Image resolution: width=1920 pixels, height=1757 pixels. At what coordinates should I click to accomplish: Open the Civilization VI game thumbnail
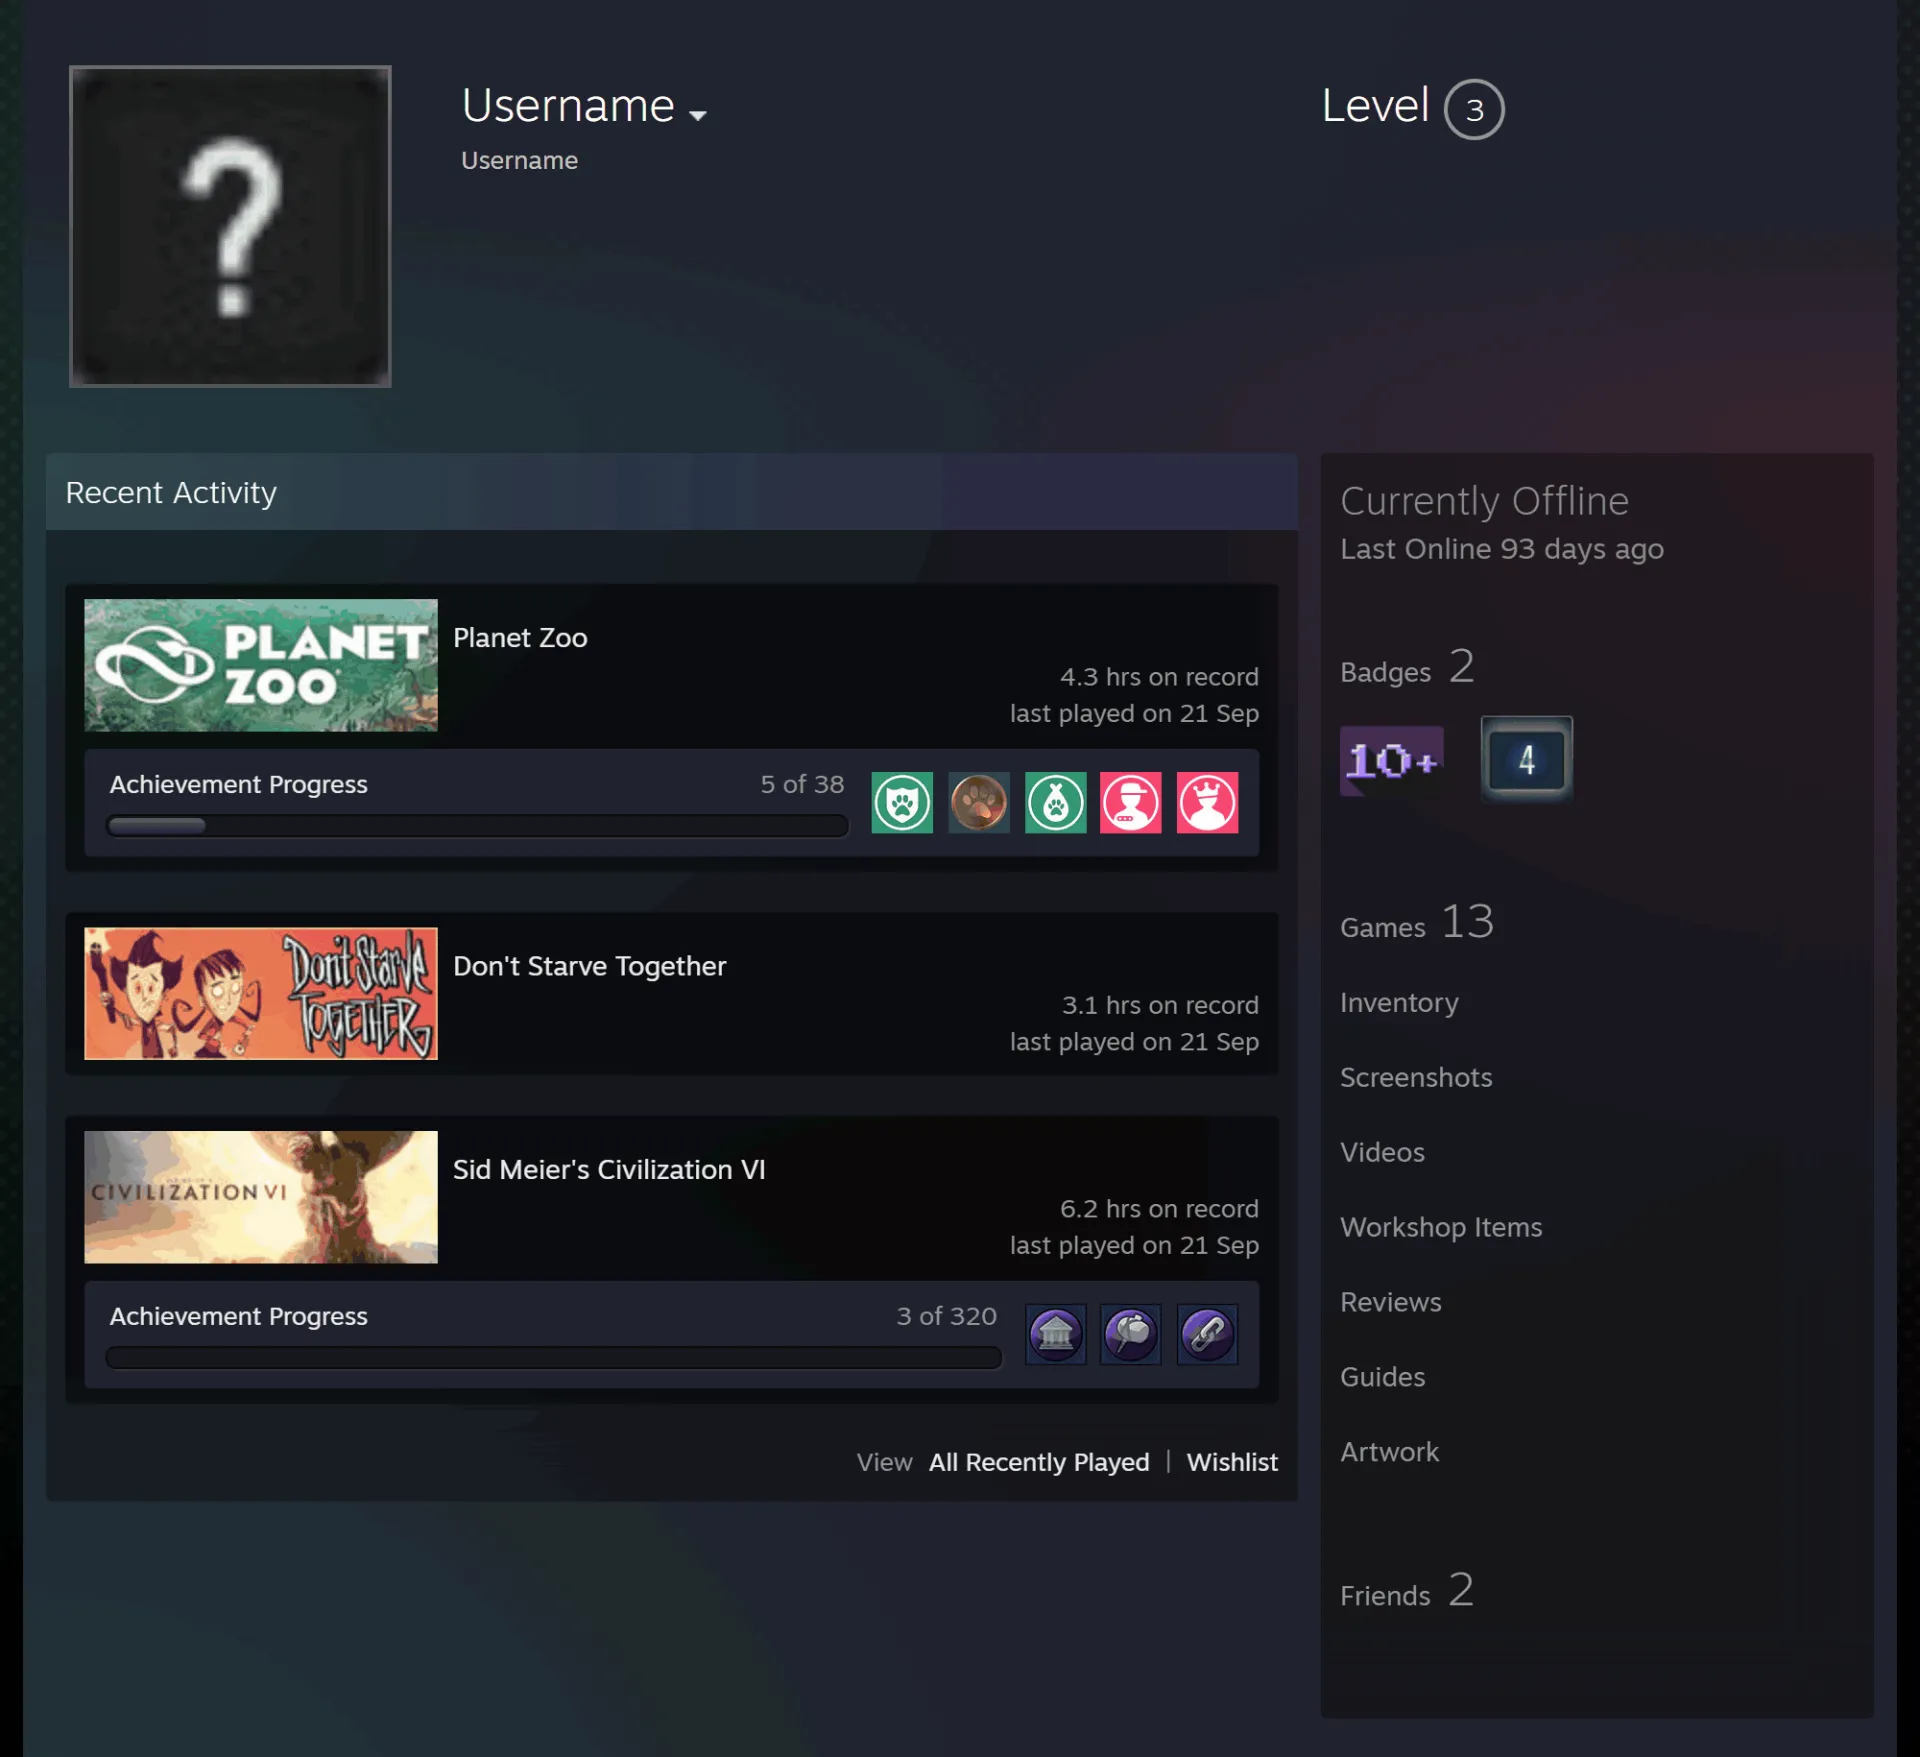[x=261, y=1197]
